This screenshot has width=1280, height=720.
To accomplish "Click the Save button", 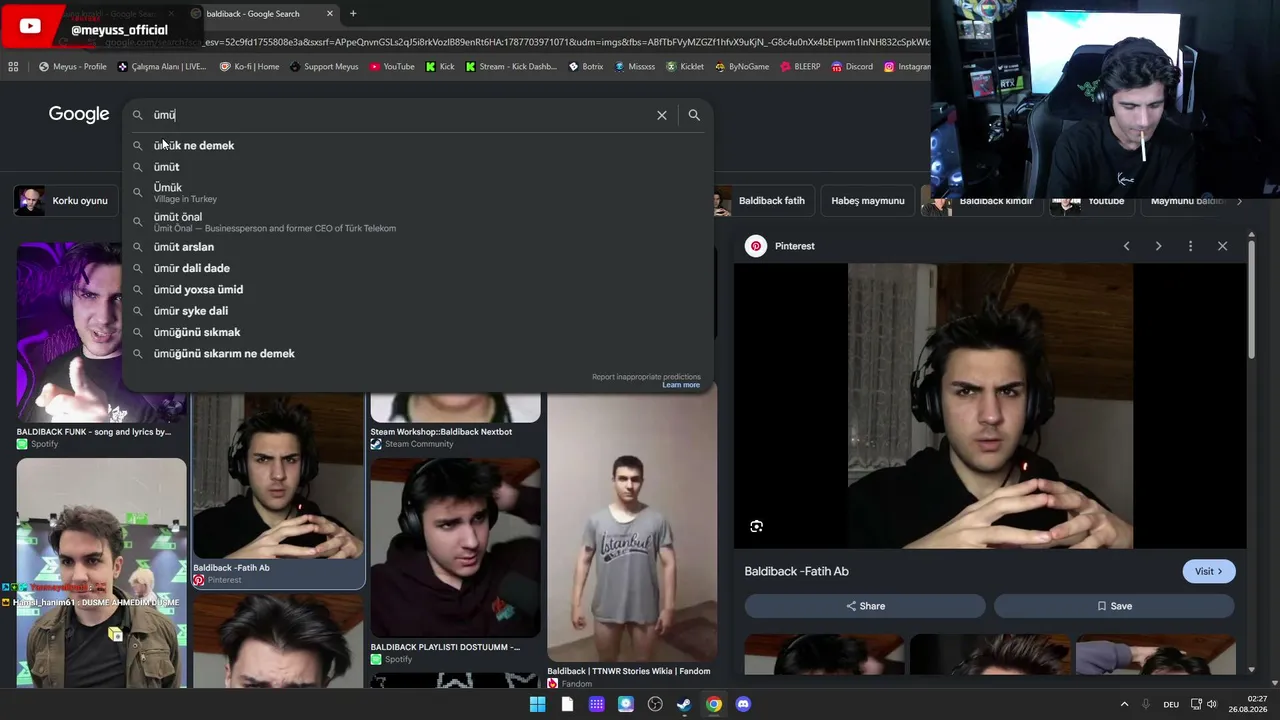I will tap(1114, 606).
